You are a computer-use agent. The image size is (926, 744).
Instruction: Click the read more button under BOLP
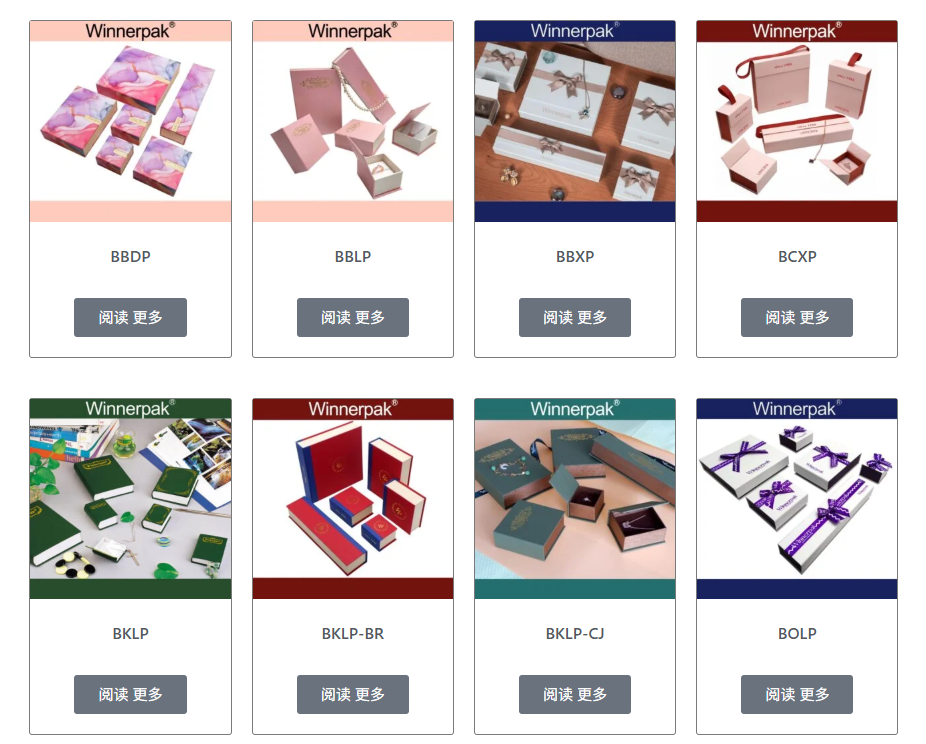(x=797, y=694)
